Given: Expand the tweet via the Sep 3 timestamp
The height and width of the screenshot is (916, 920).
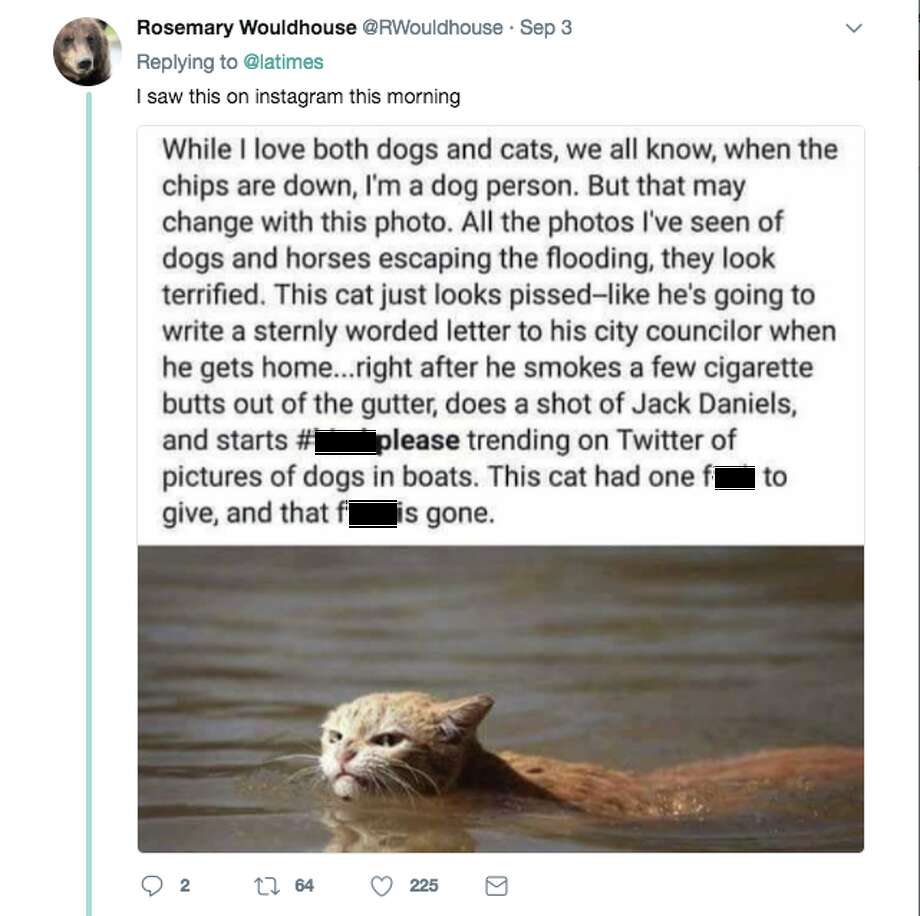Looking at the screenshot, I should click(x=545, y=28).
